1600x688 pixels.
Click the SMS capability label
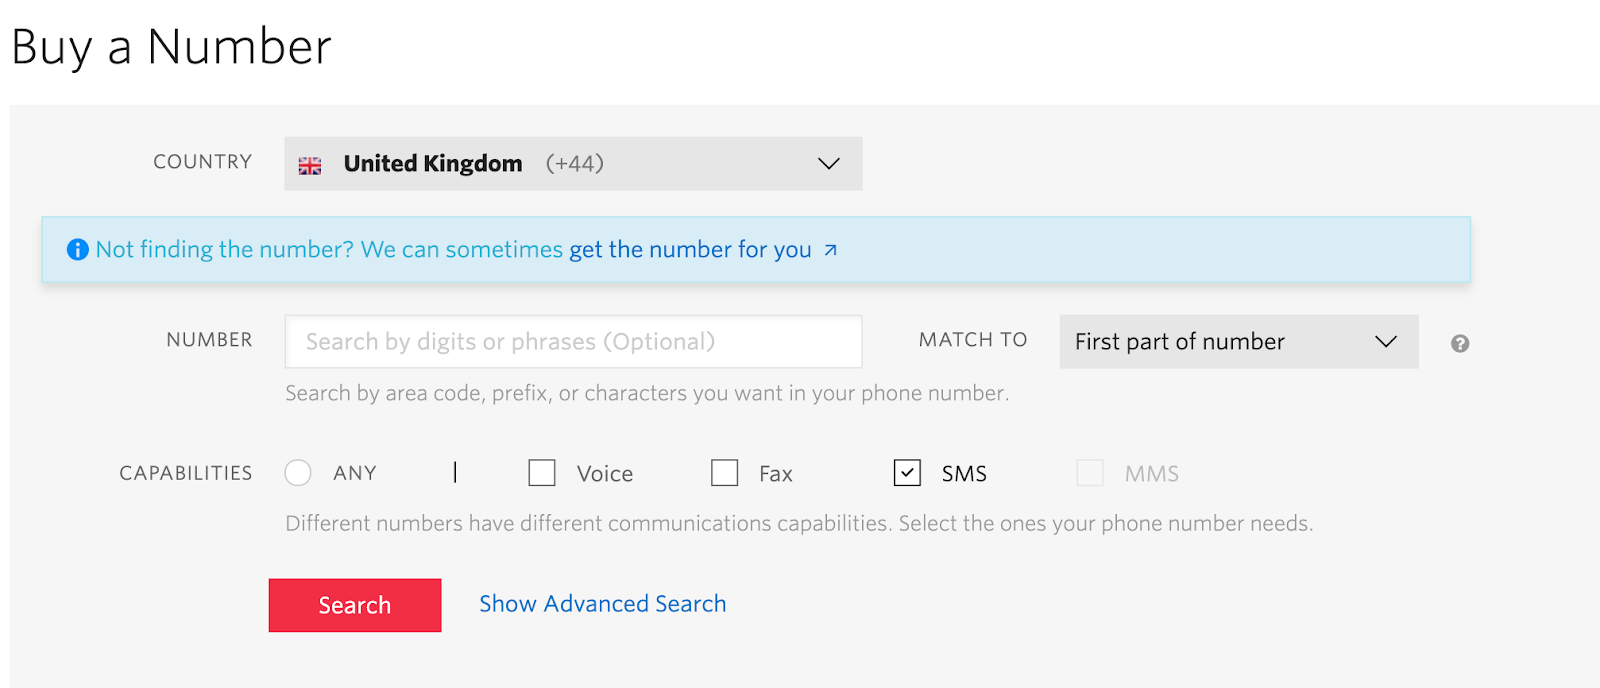tap(964, 474)
